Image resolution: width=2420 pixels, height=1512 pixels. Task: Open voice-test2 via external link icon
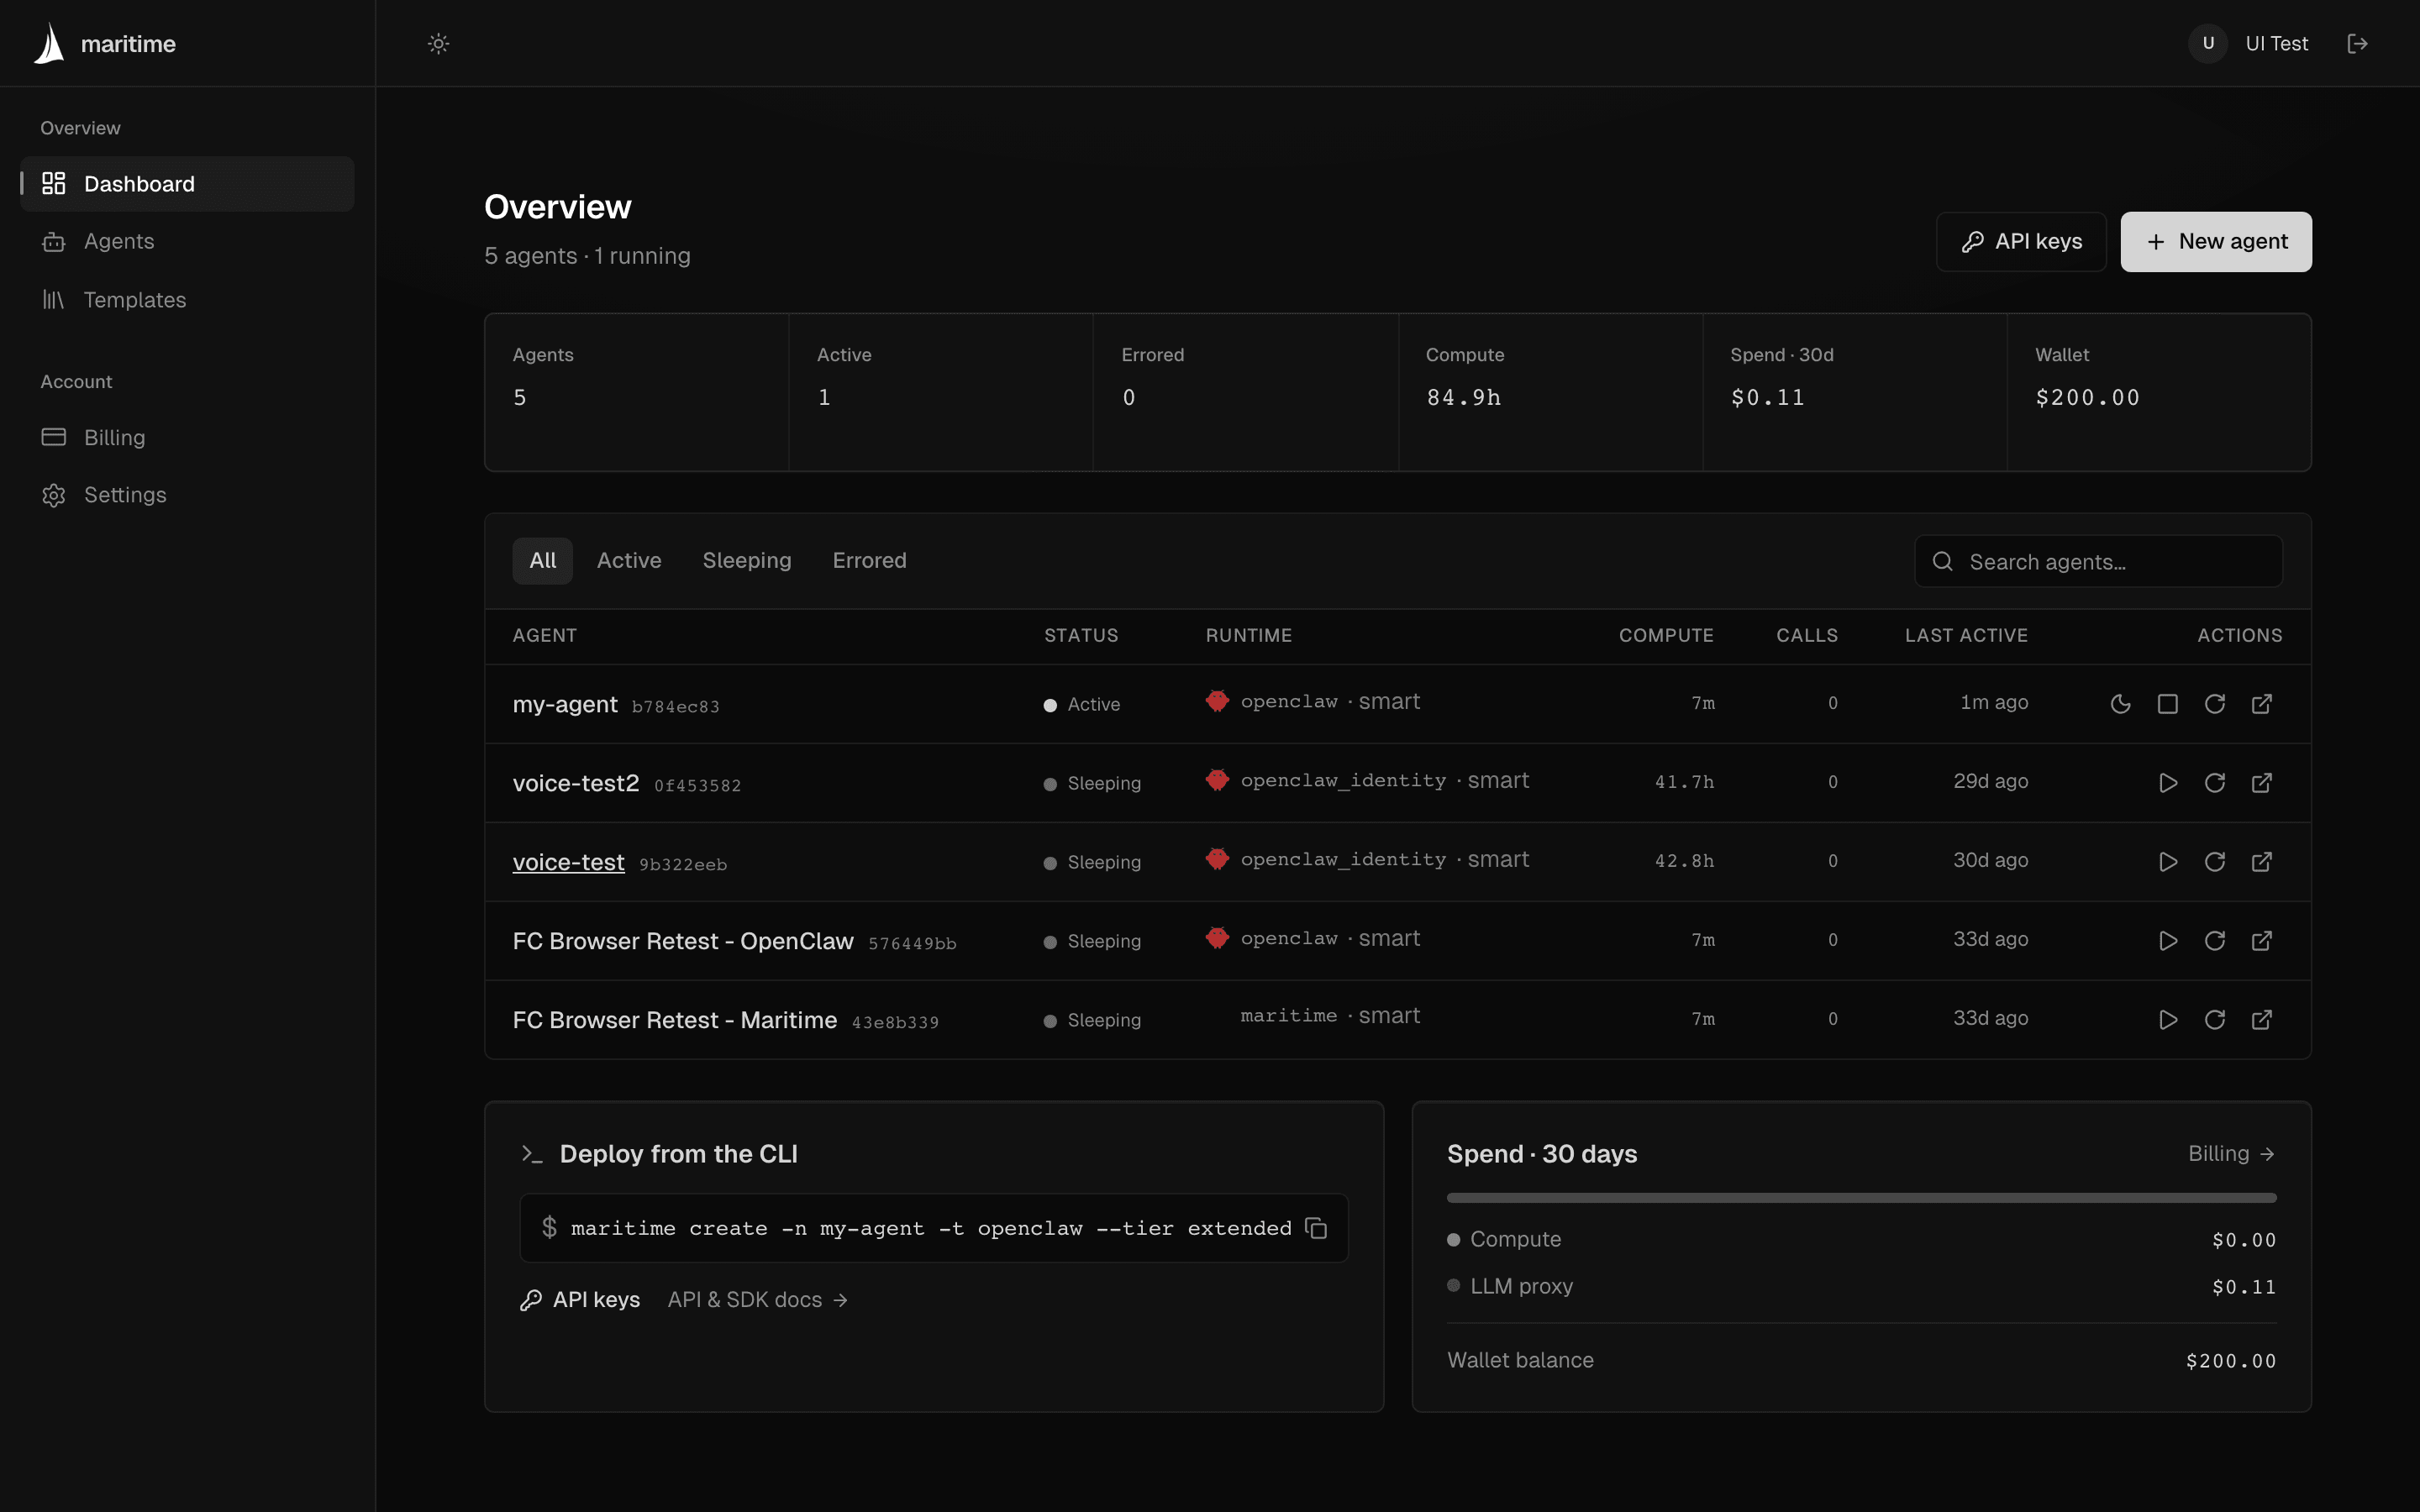click(x=2261, y=783)
